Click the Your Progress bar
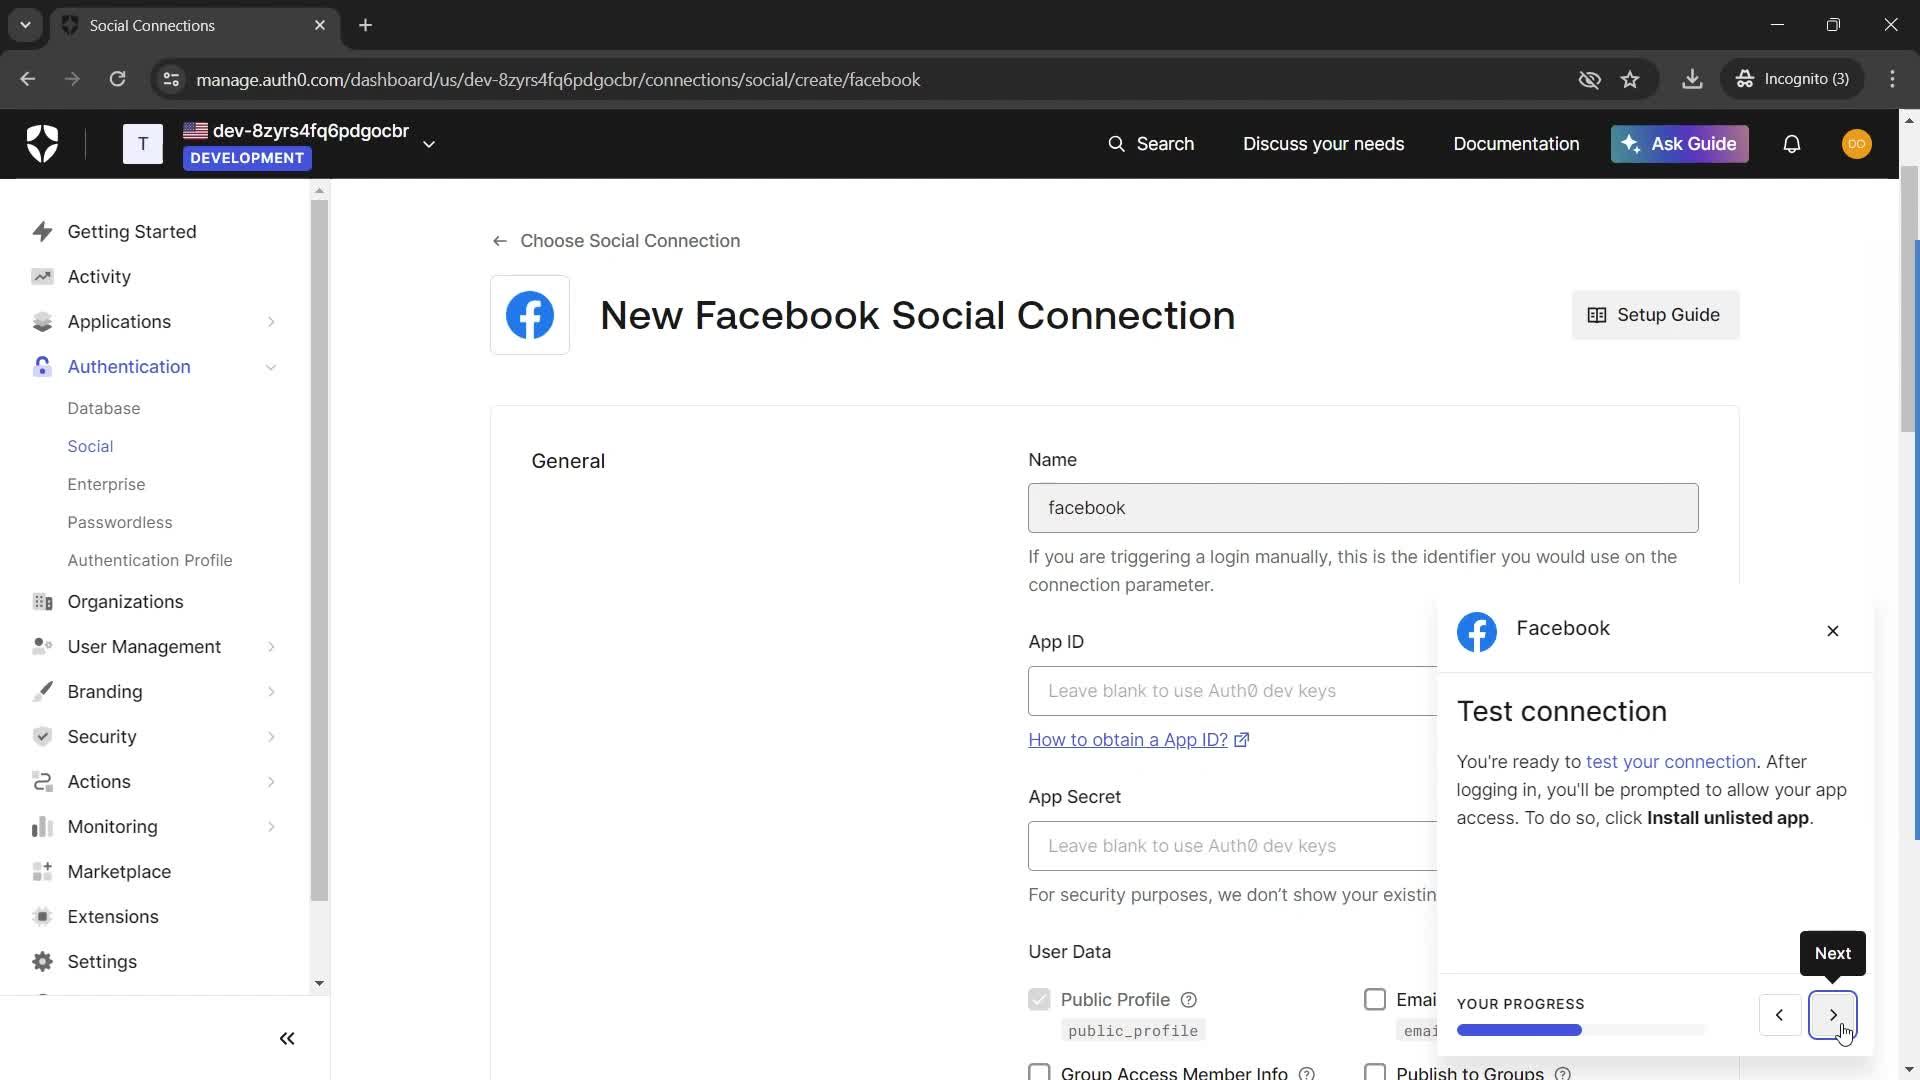Viewport: 1920px width, 1080px height. (x=1581, y=1030)
